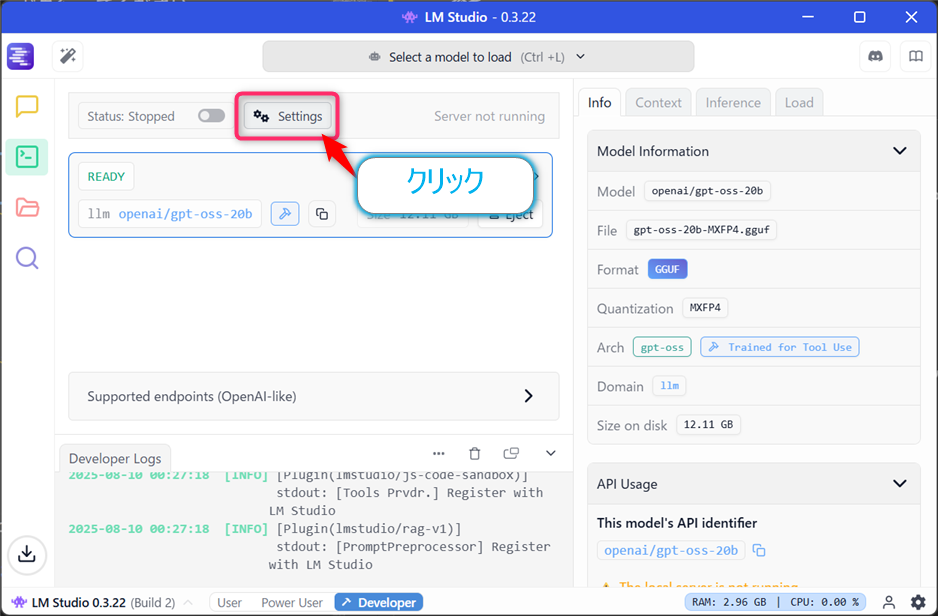This screenshot has width=938, height=616.
Task: Open the Developer terminal section in sidebar
Action: (x=27, y=157)
